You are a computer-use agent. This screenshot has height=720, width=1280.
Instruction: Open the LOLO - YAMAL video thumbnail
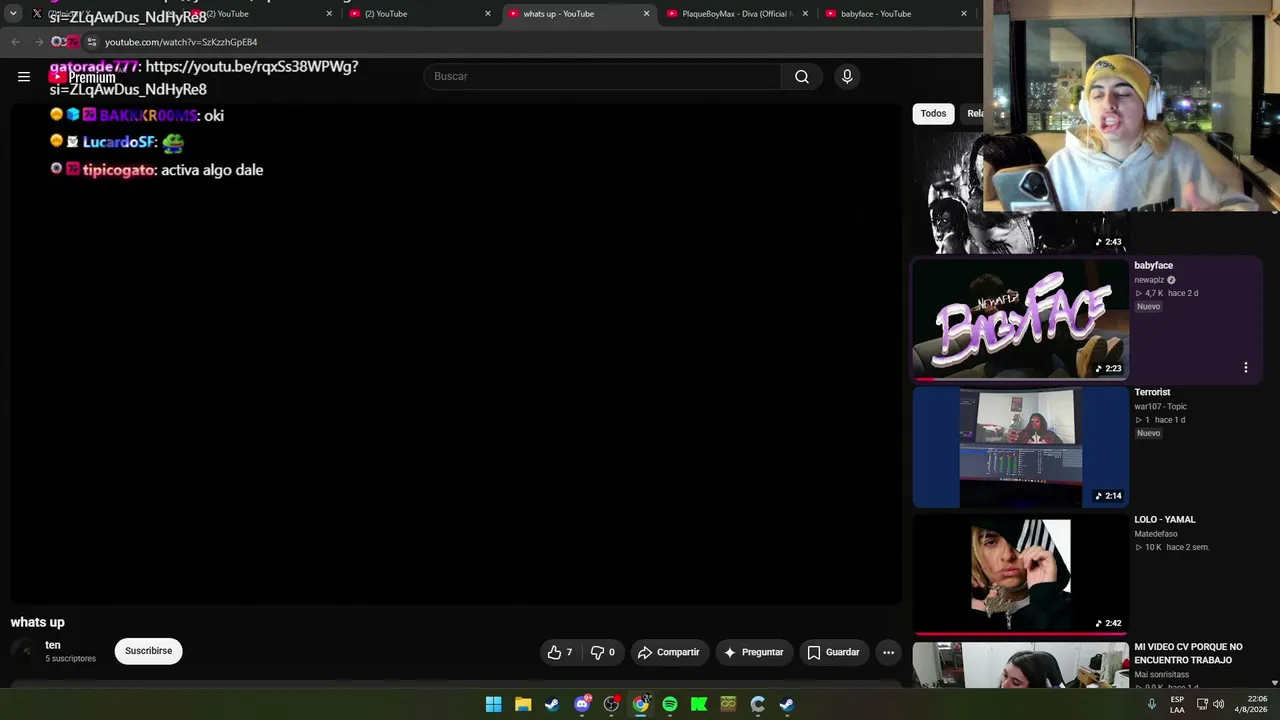[1020, 574]
